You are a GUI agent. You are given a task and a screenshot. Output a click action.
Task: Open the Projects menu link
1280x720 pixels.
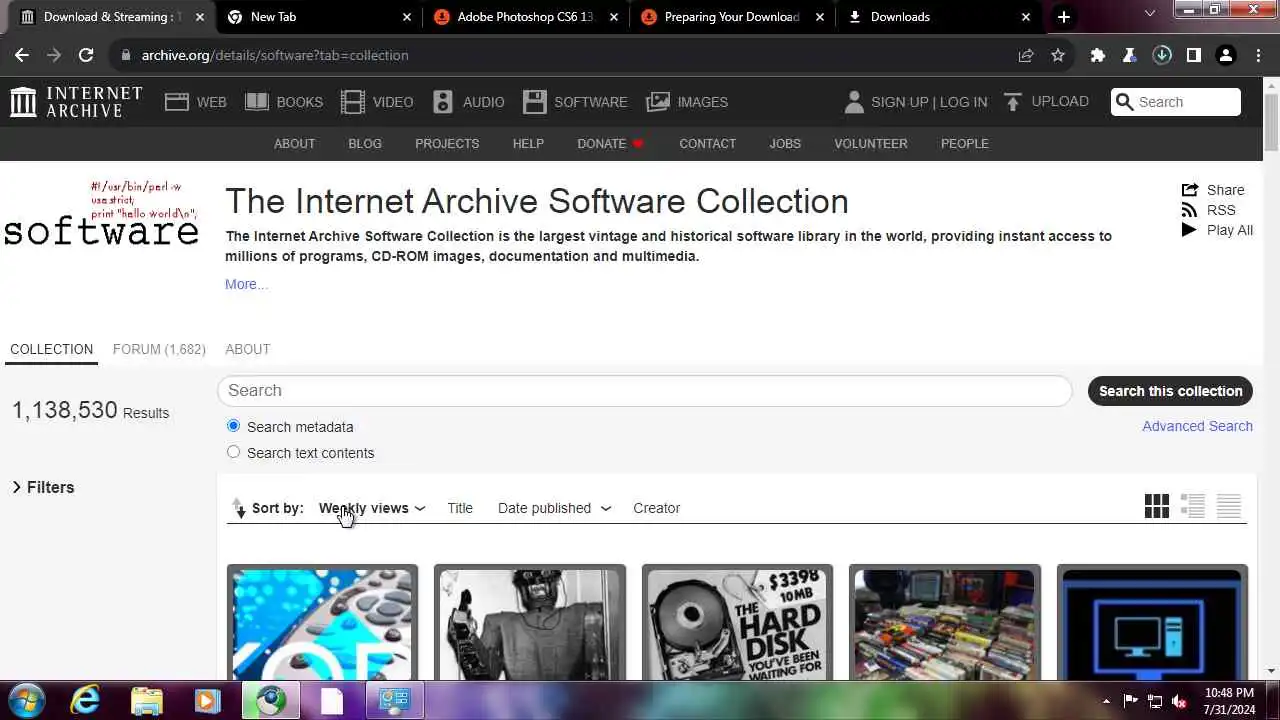447,143
